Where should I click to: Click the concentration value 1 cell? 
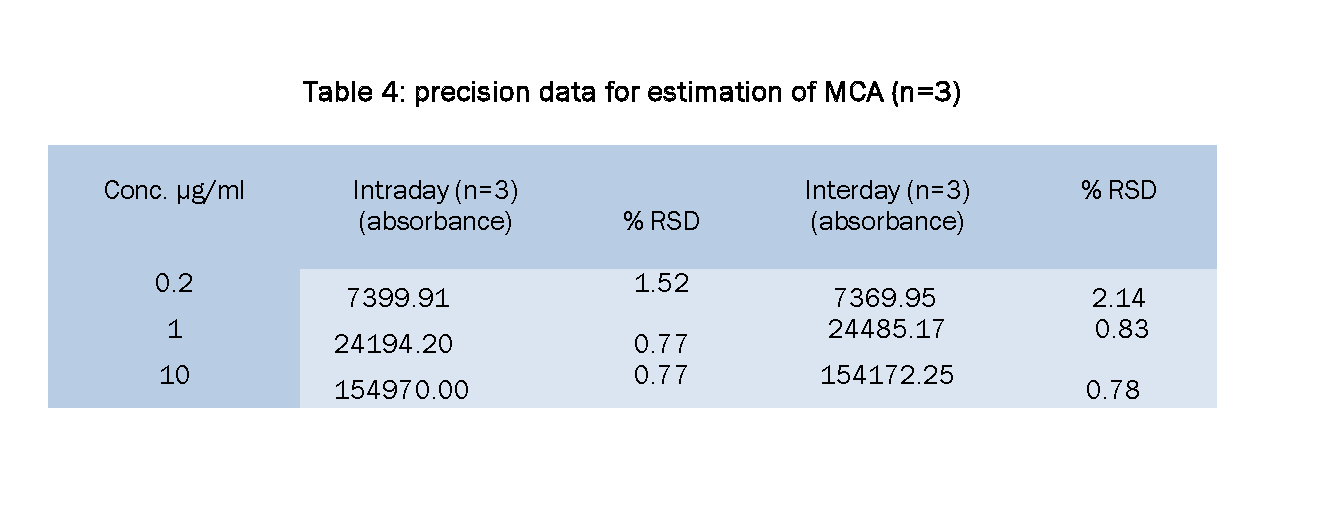[x=174, y=329]
